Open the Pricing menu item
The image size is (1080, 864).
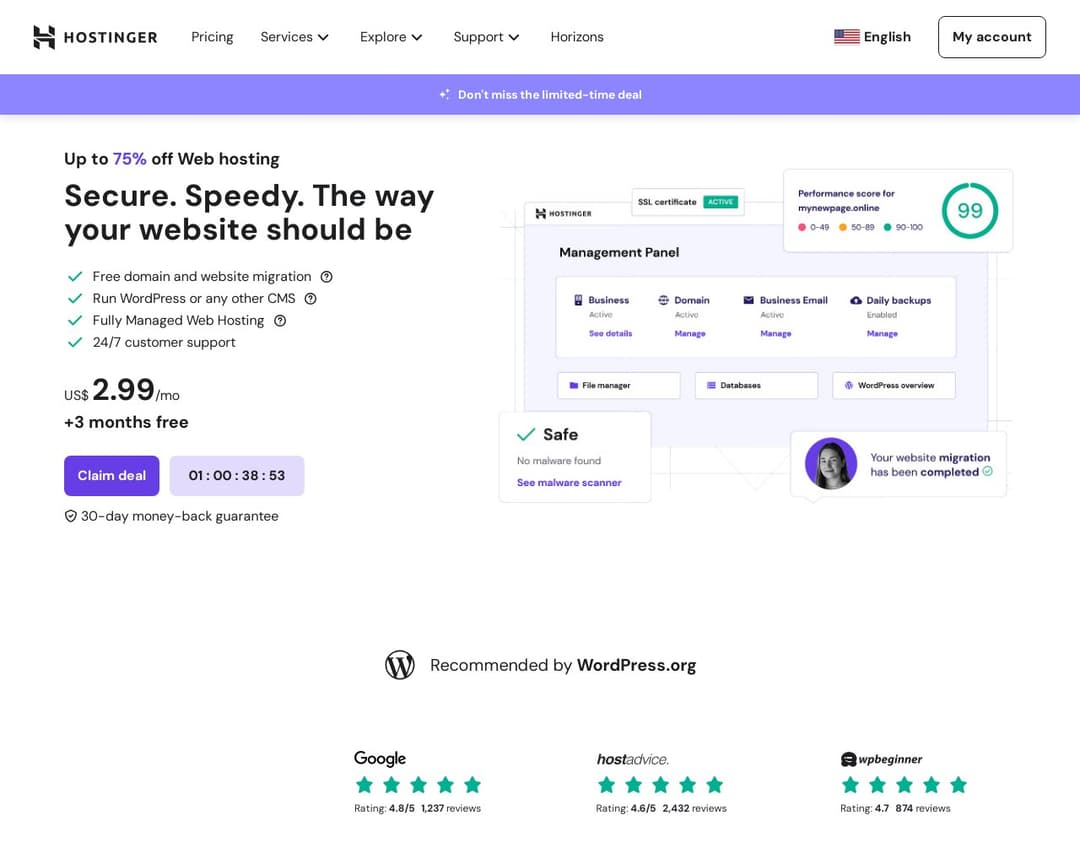pos(212,37)
